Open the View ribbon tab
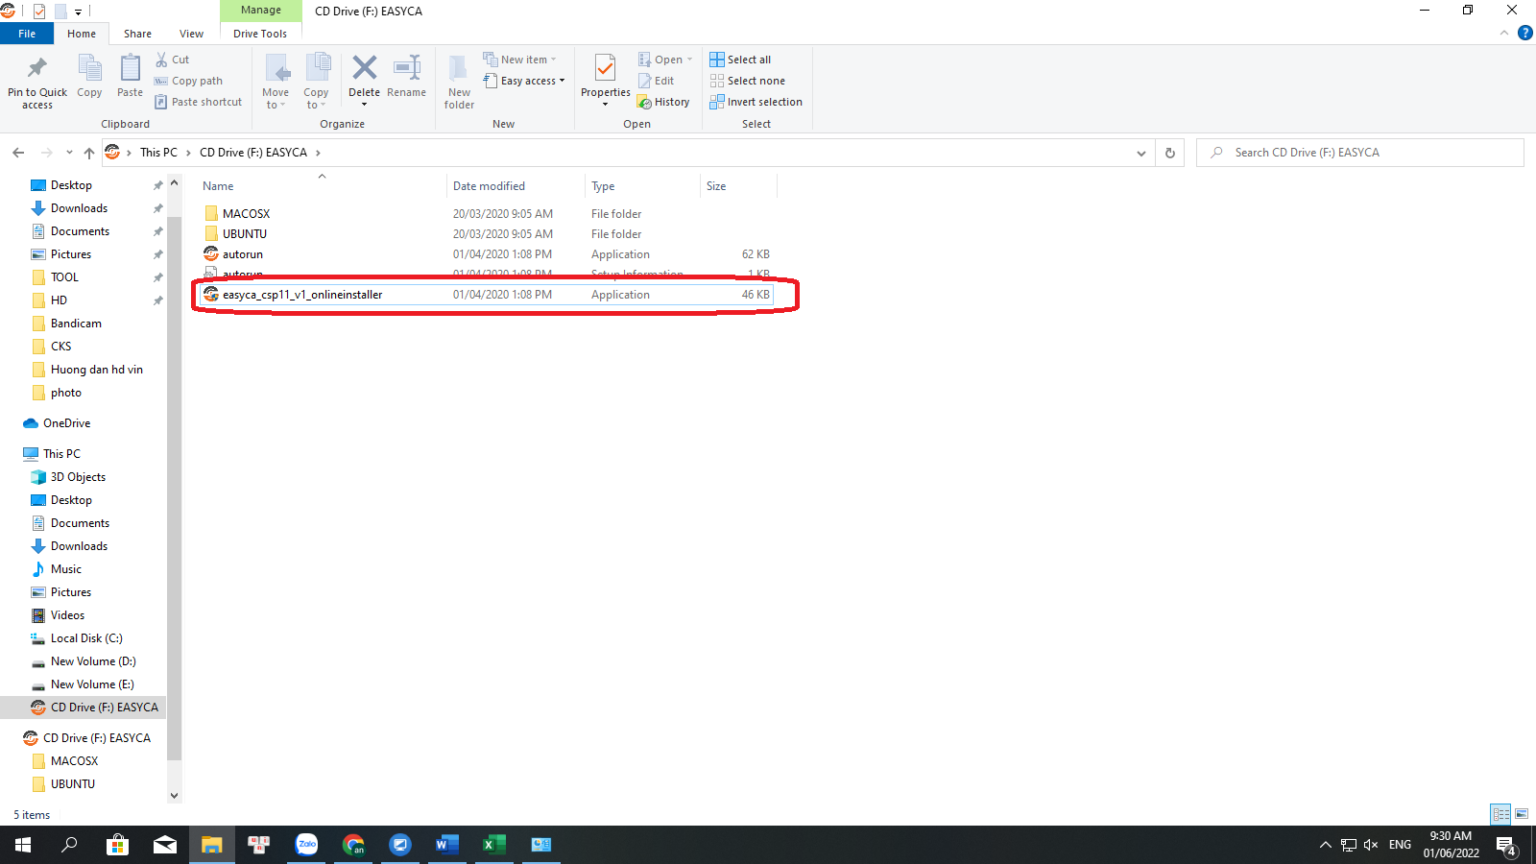 [191, 34]
